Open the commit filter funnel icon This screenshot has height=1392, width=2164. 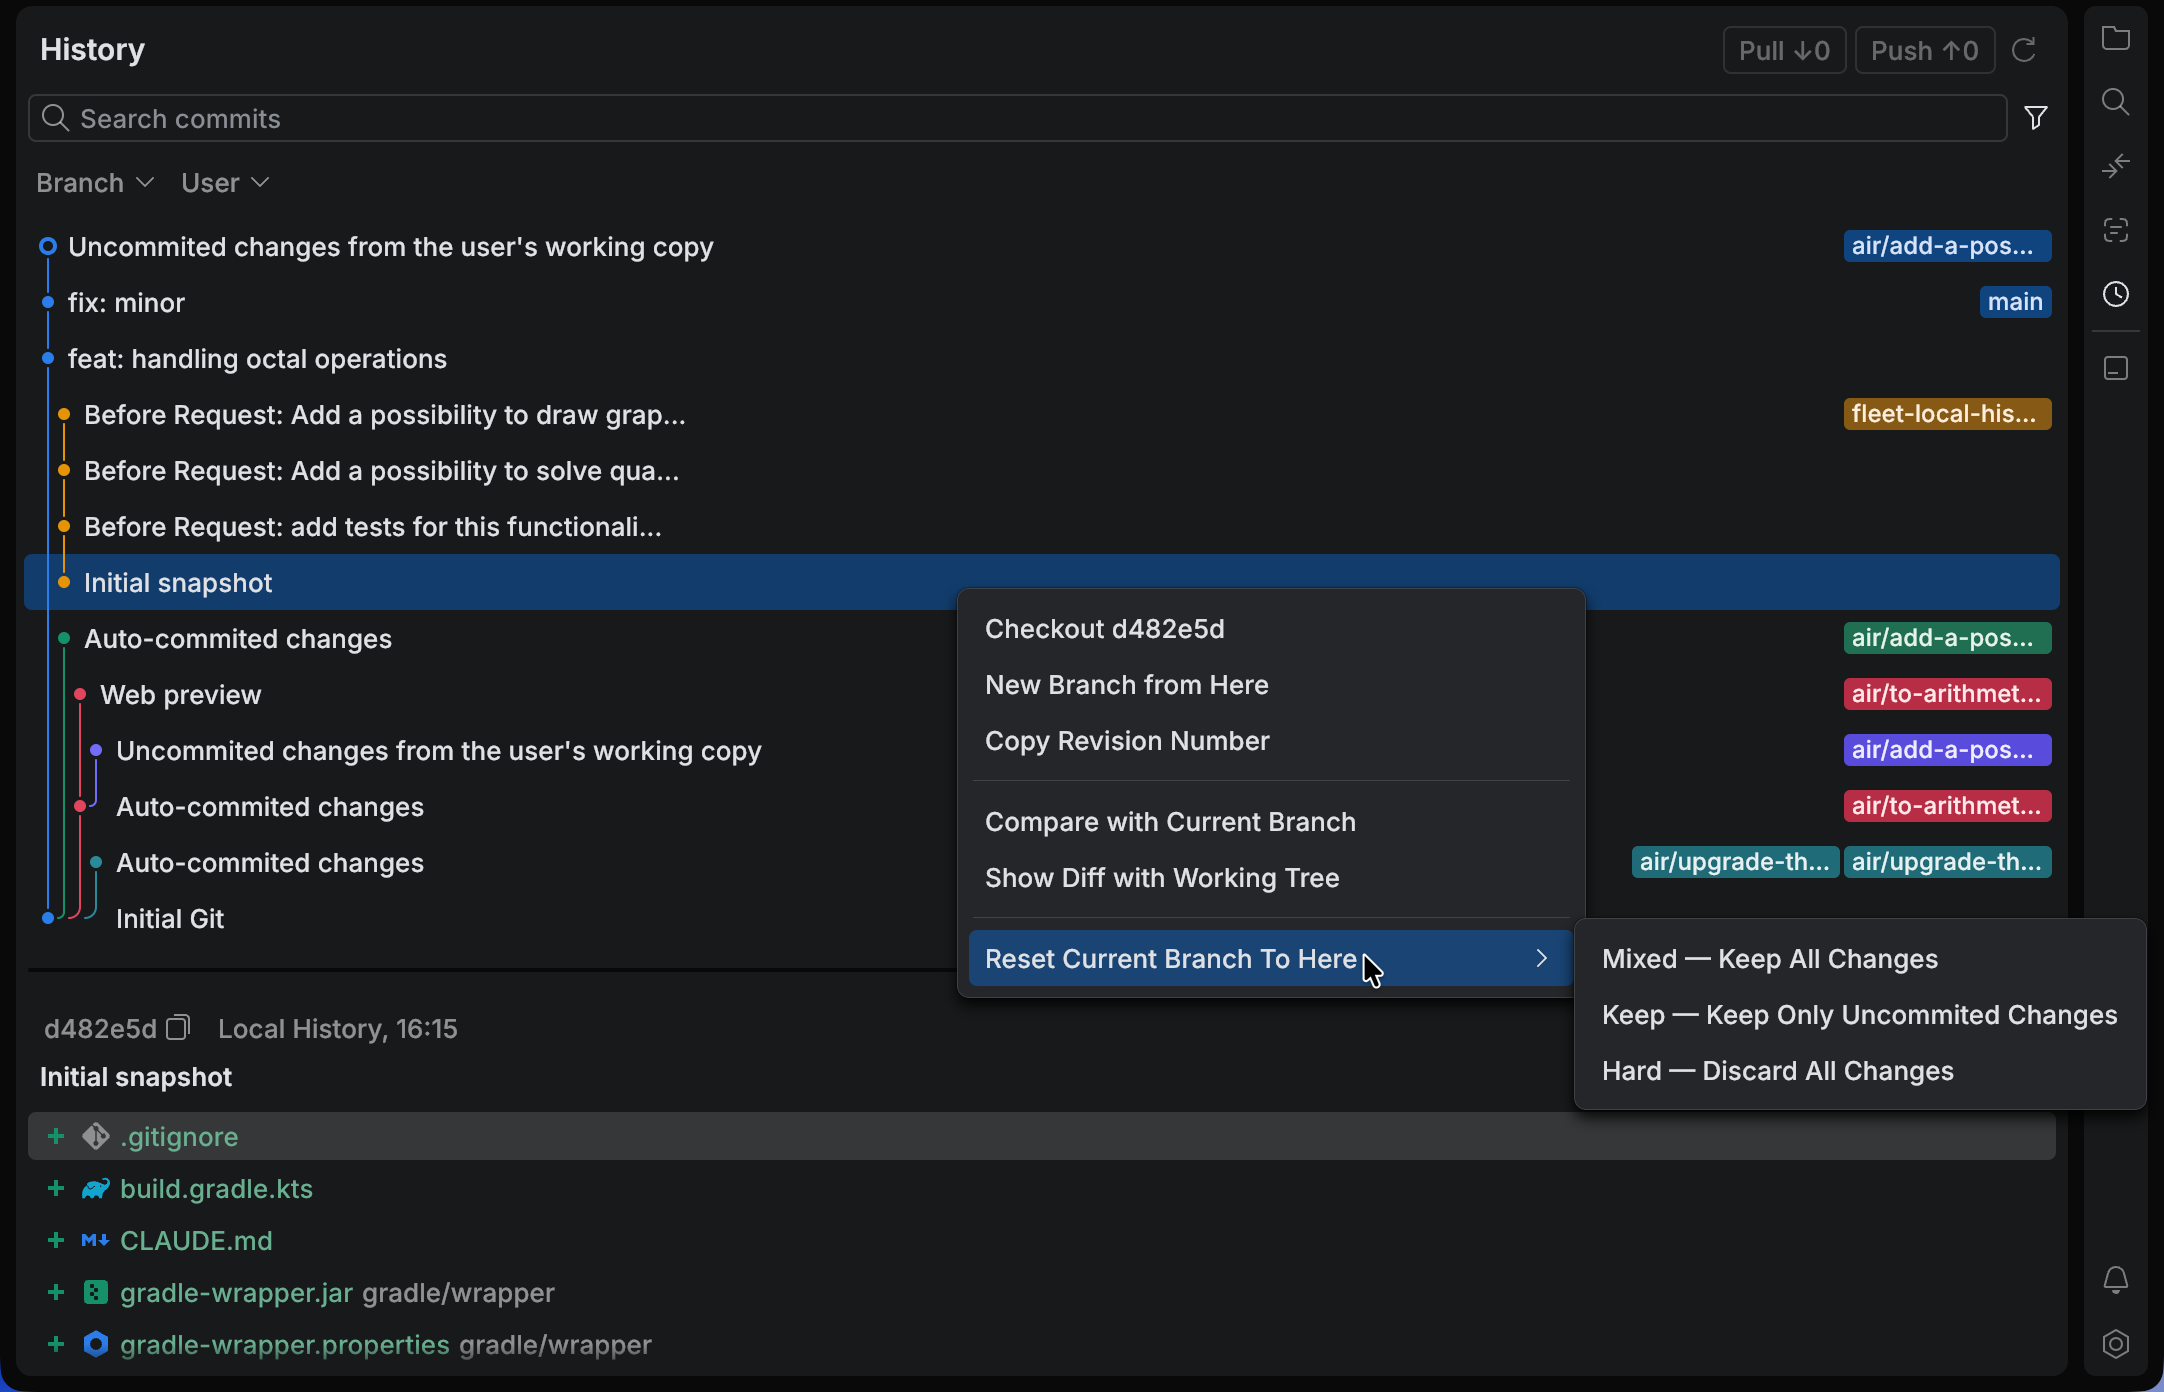[x=2035, y=118]
